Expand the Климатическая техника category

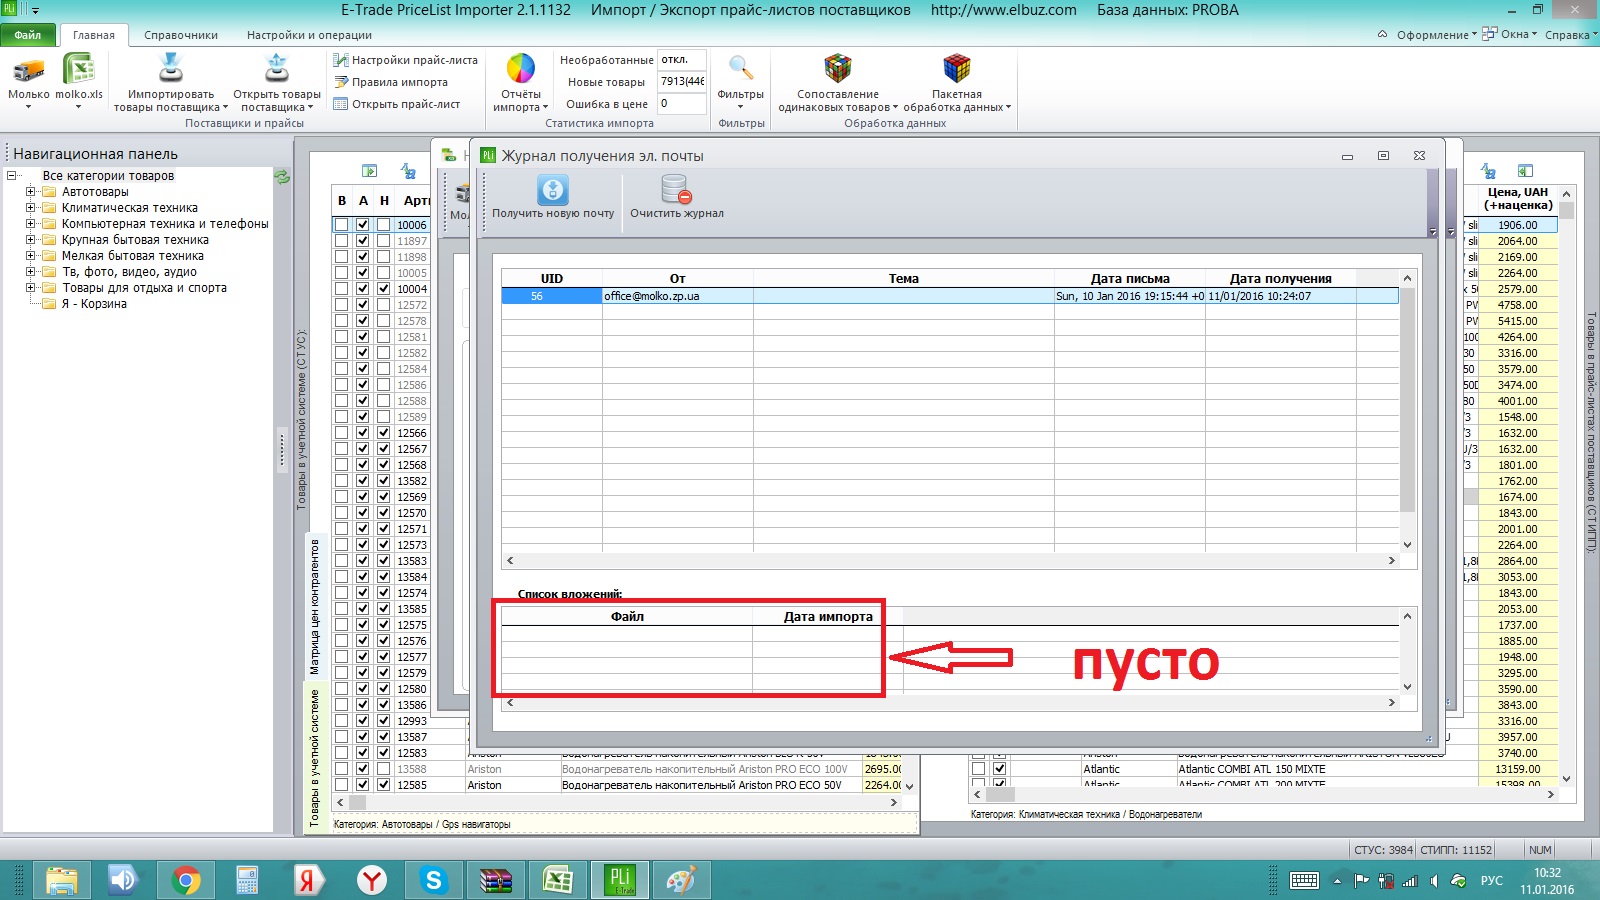(31, 208)
